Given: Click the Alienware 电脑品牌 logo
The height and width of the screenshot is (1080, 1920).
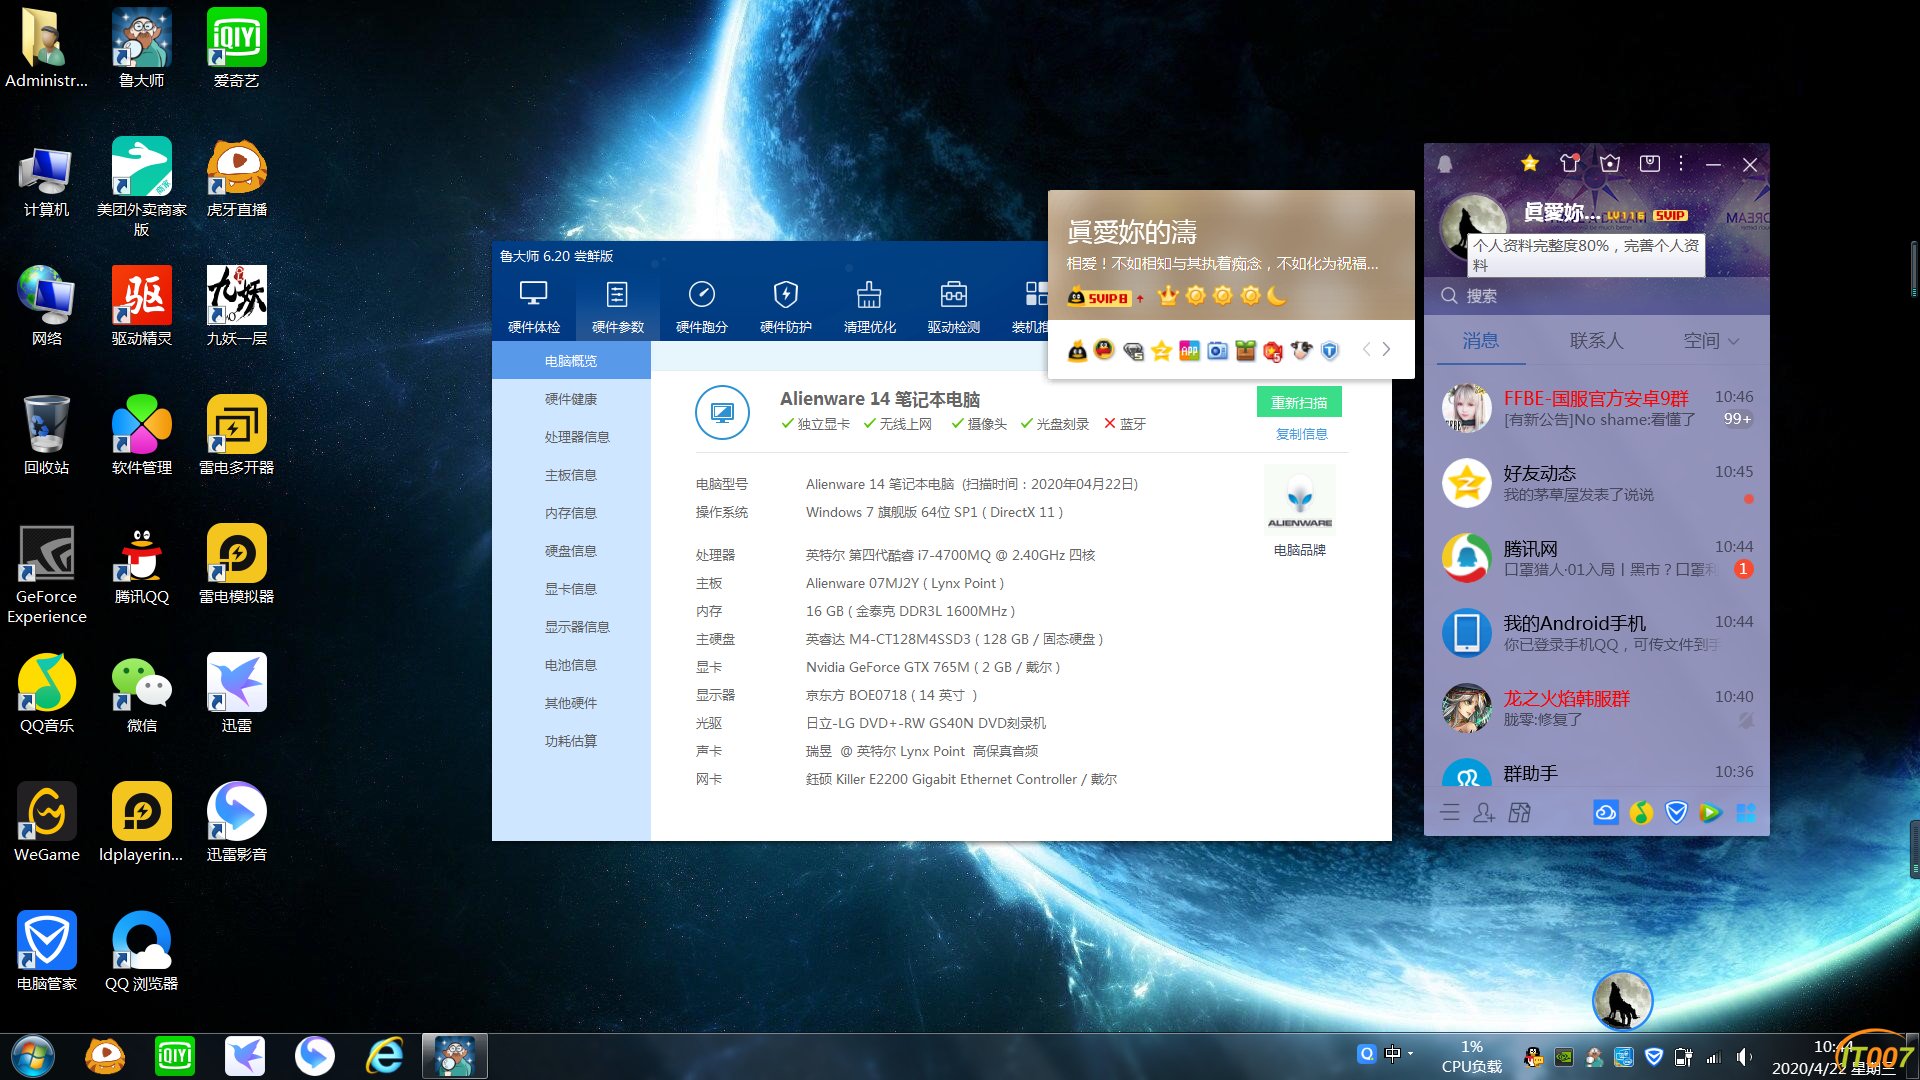Looking at the screenshot, I should (x=1300, y=501).
